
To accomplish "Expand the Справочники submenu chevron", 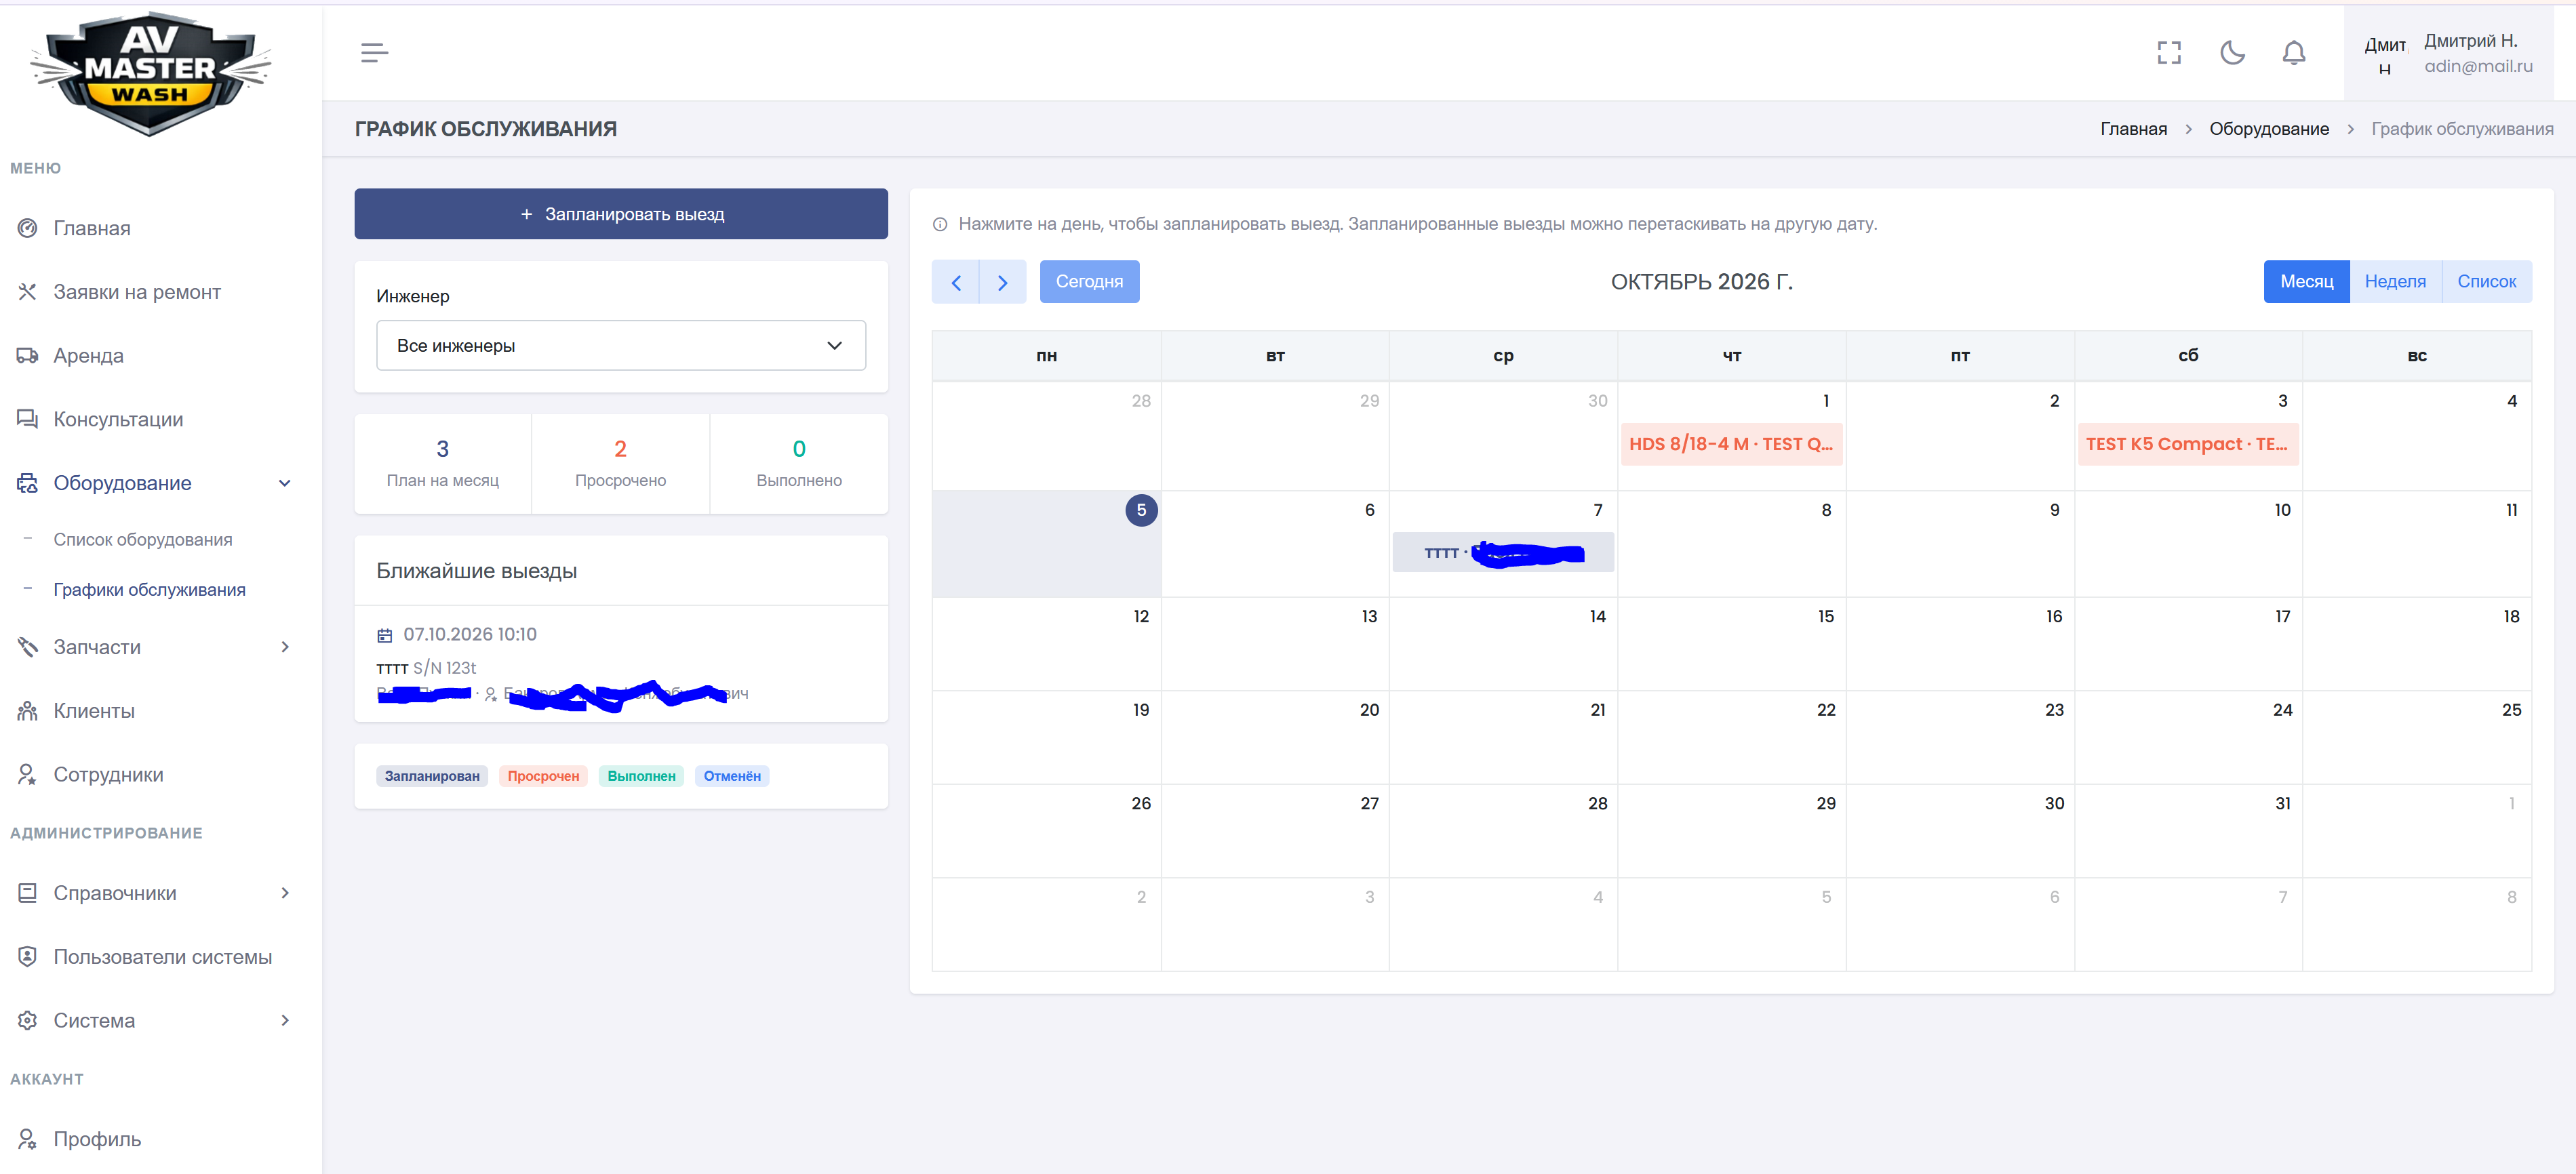I will click(285, 893).
